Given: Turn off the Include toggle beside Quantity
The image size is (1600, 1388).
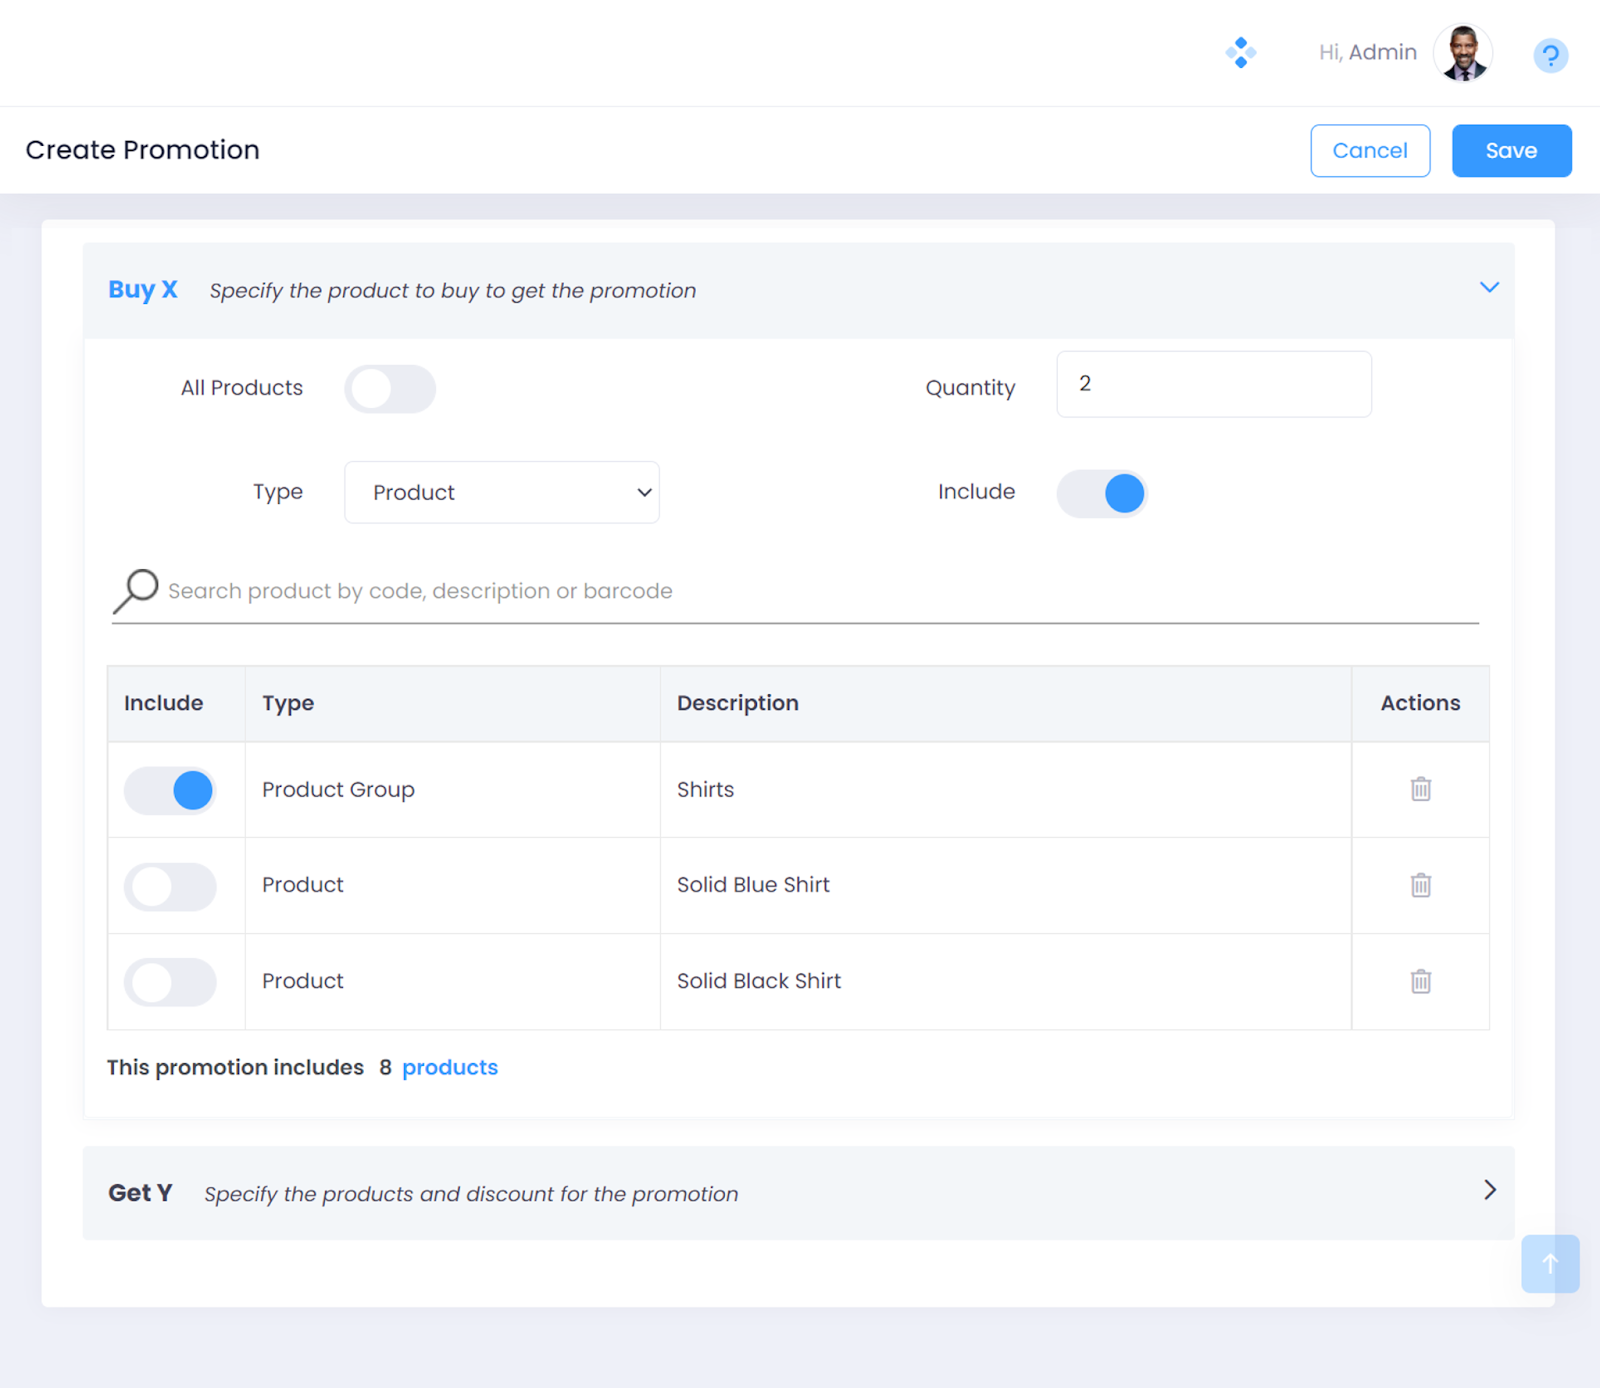Looking at the screenshot, I should (x=1101, y=493).
